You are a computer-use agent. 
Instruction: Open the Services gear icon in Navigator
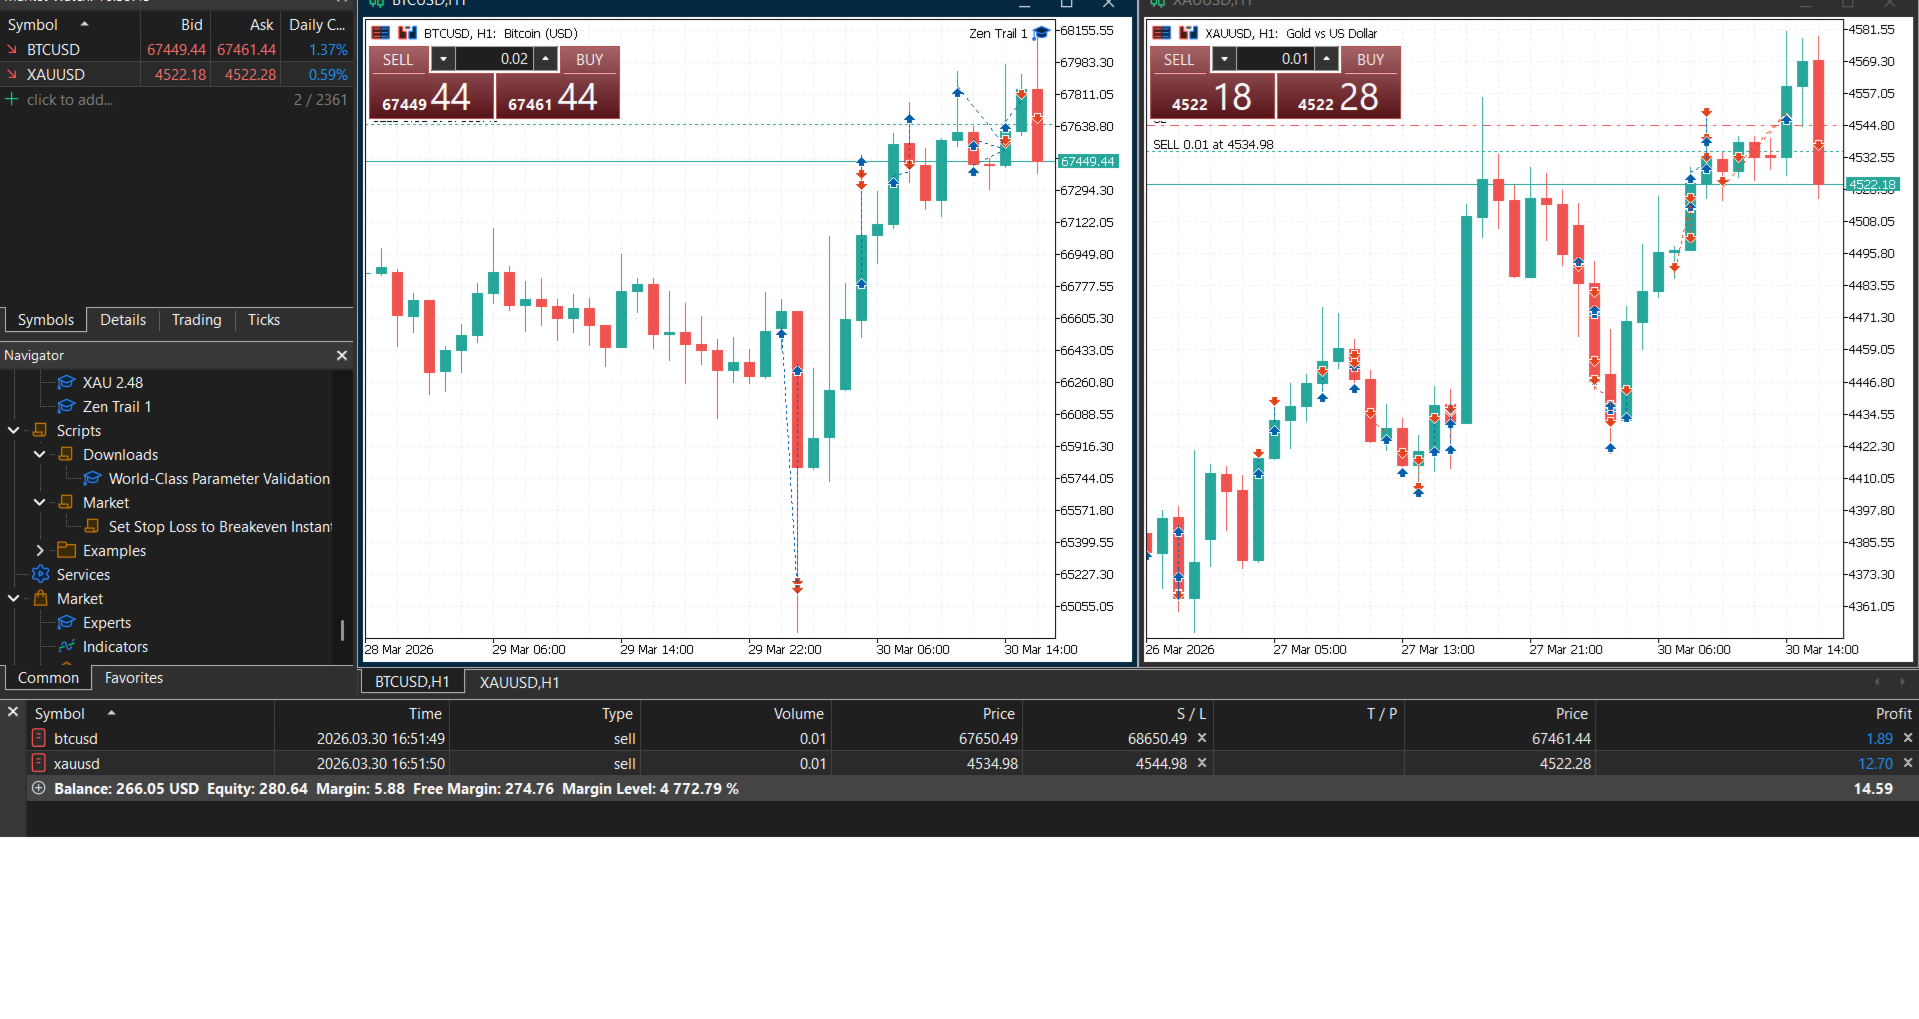pos(41,574)
